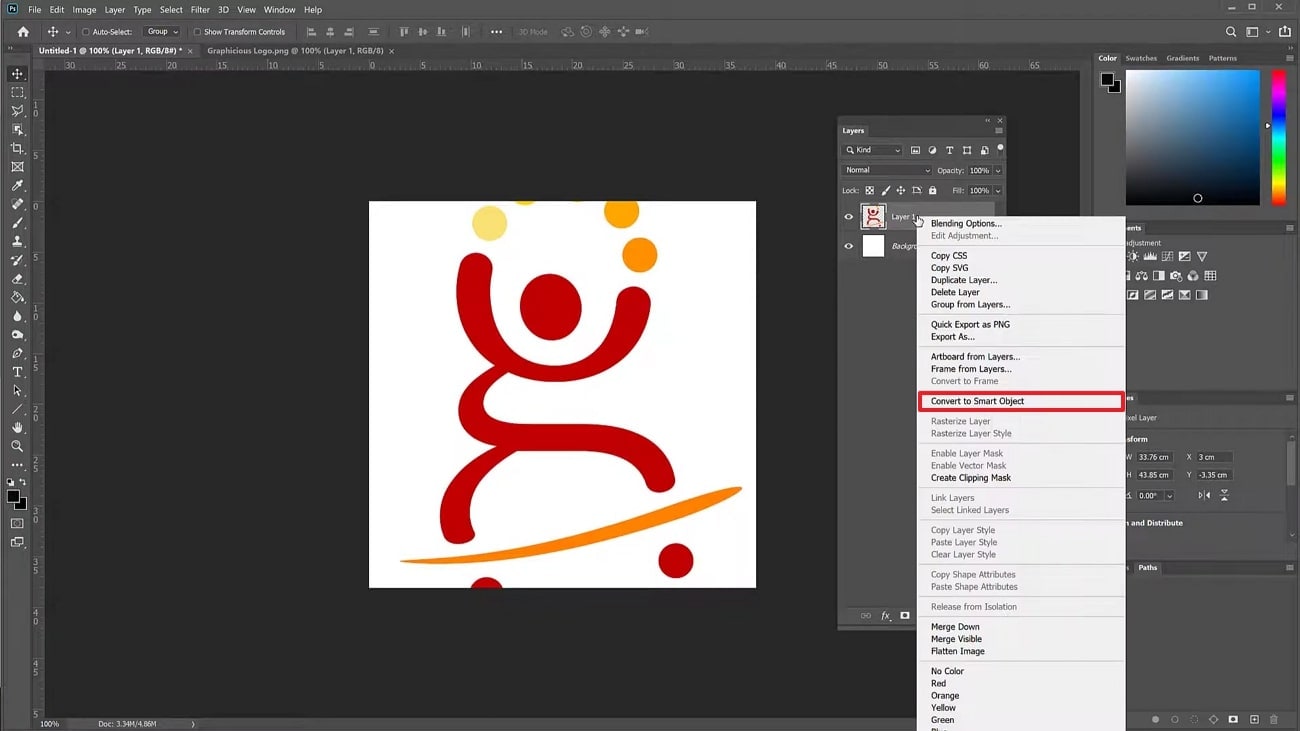Screen dimensions: 1300x731
Task: Filter layers by pixel layer icon
Action: (x=915, y=150)
